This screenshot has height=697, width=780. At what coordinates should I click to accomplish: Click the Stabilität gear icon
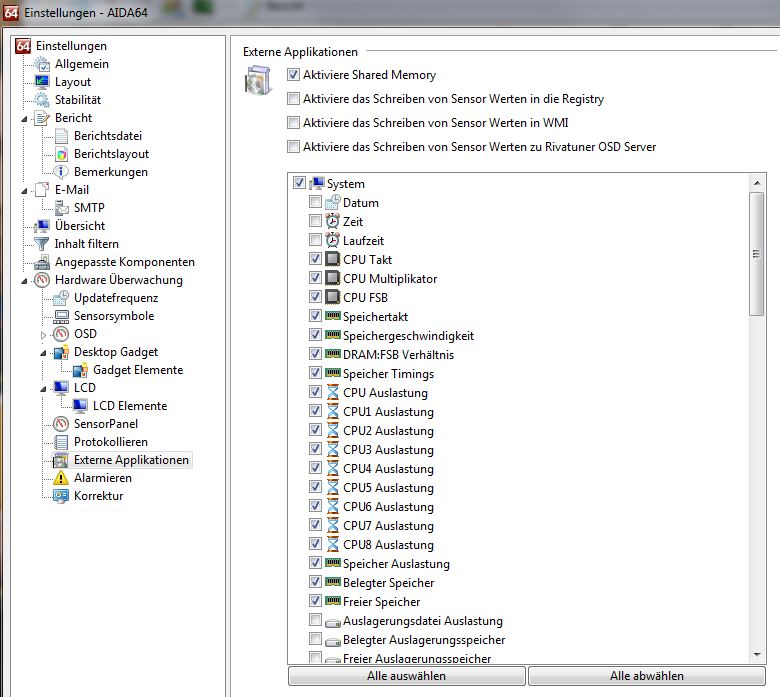[x=42, y=100]
